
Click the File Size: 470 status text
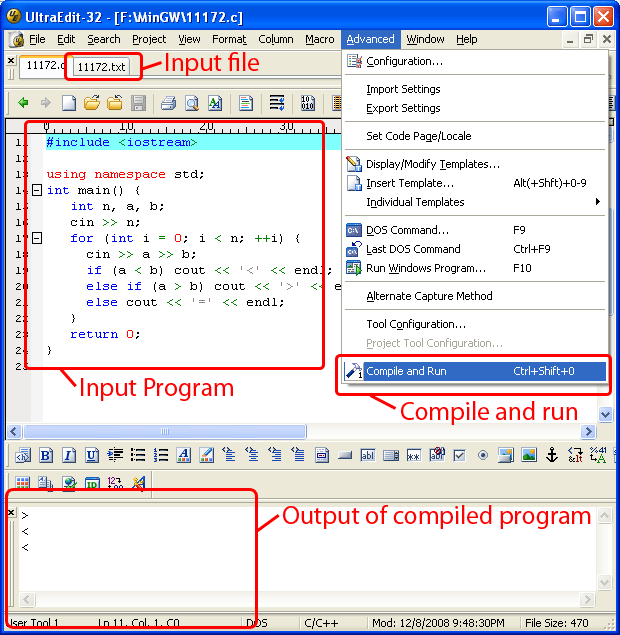pos(556,623)
